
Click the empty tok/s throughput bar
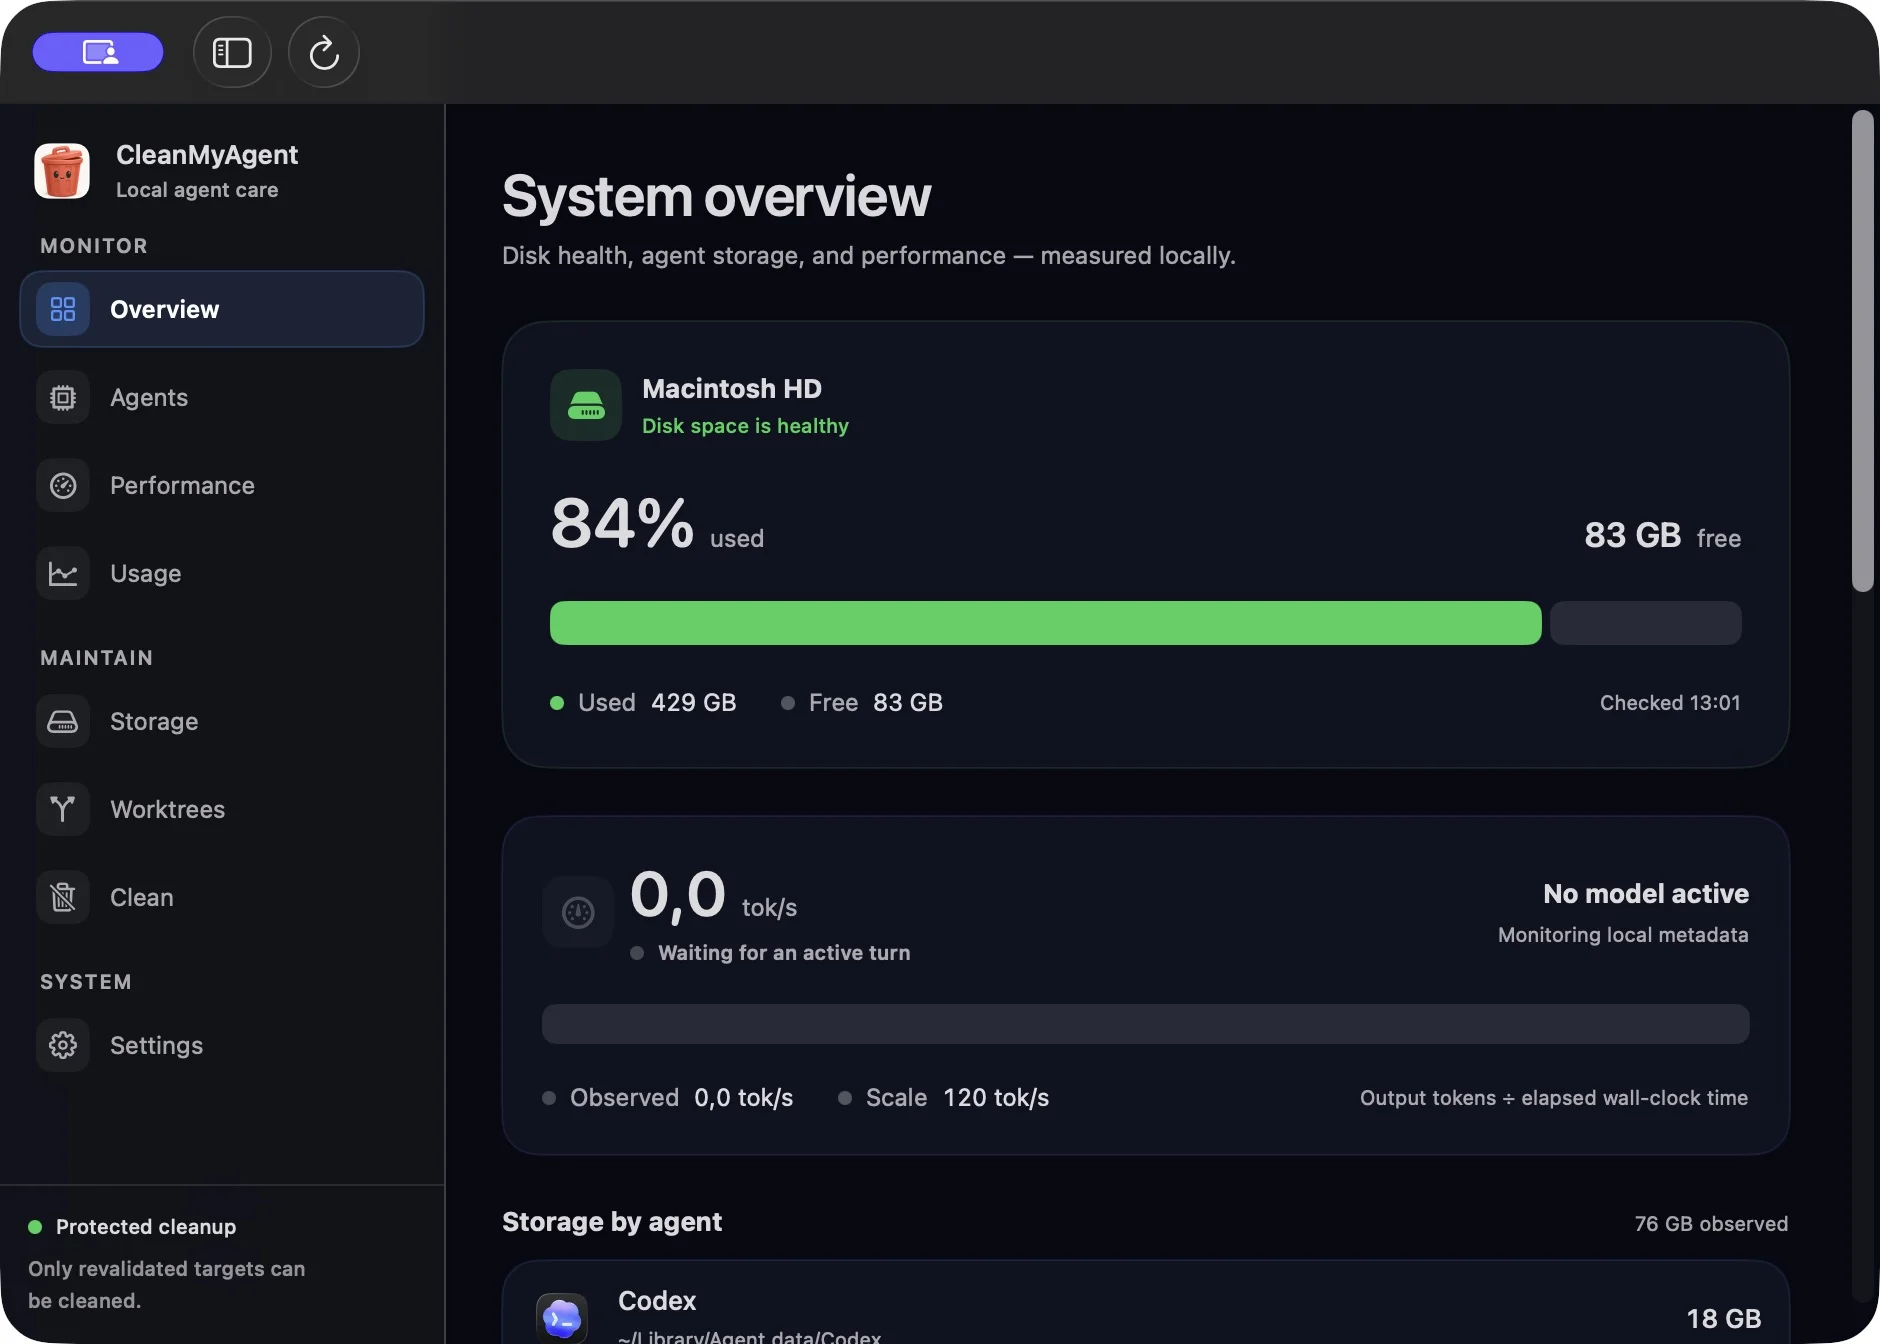tap(1145, 1024)
